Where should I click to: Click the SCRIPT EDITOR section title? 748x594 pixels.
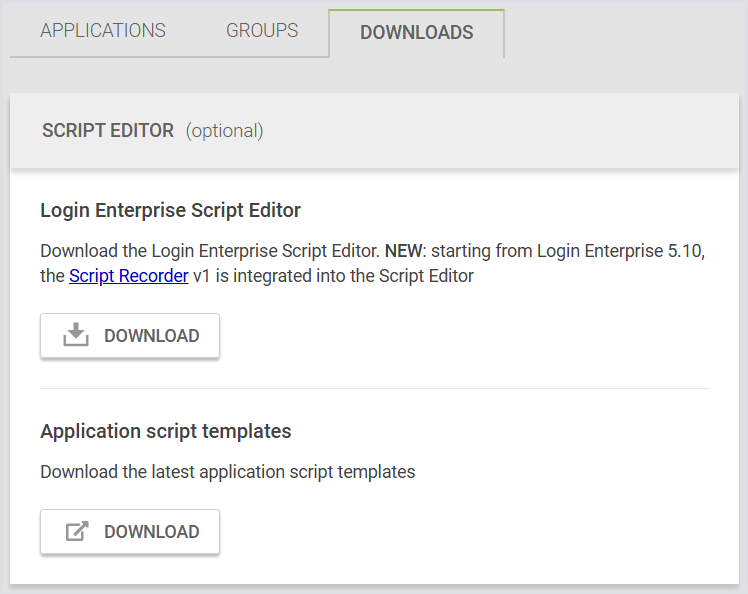108,131
